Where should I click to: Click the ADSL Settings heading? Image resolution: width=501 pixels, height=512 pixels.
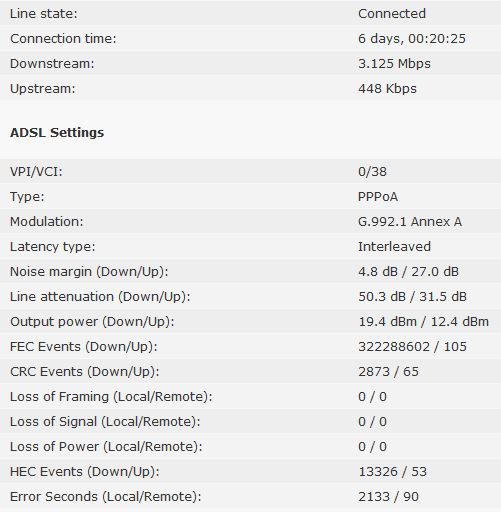(x=57, y=132)
